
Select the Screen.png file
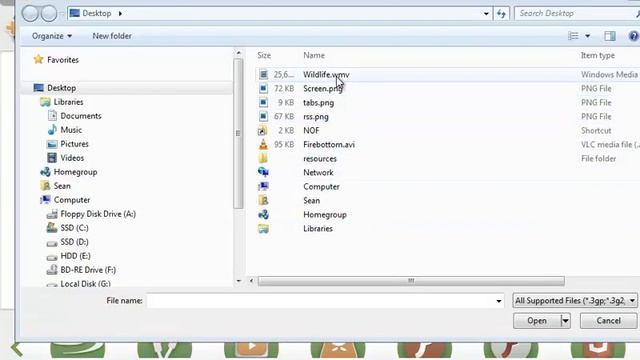pos(322,89)
